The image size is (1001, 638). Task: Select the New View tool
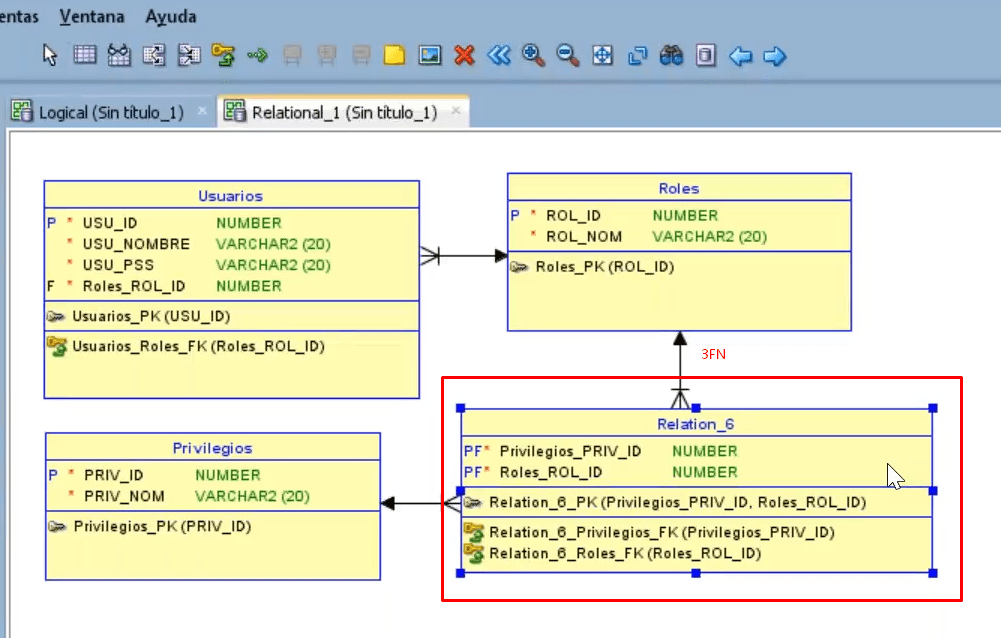pos(120,55)
